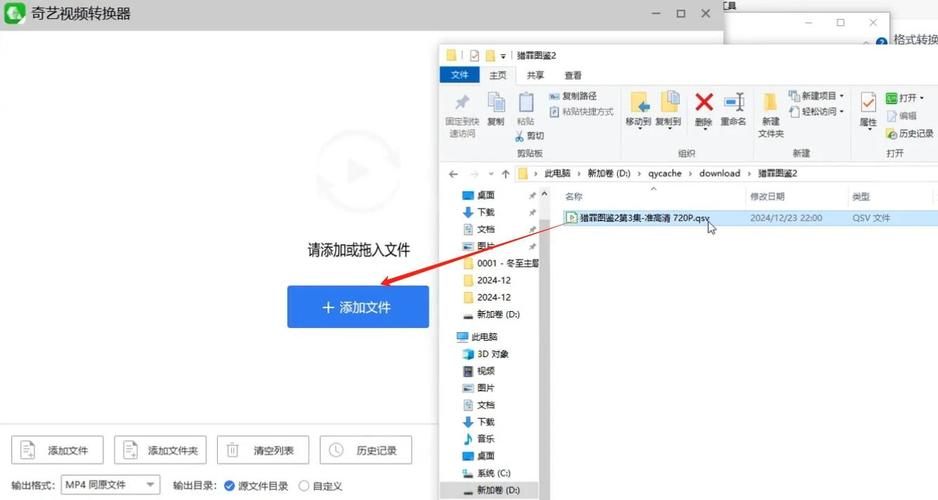Click the red 删除 X icon
The width and height of the screenshot is (938, 500).
(704, 102)
